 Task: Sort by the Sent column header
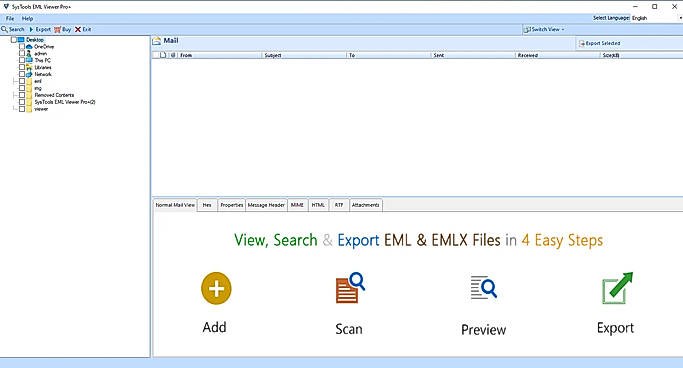click(x=473, y=55)
